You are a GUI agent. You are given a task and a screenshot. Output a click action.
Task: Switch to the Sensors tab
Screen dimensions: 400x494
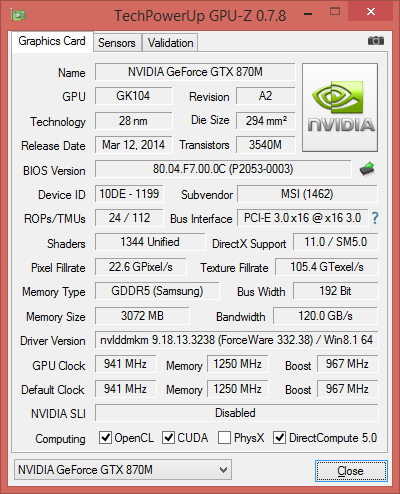[117, 43]
